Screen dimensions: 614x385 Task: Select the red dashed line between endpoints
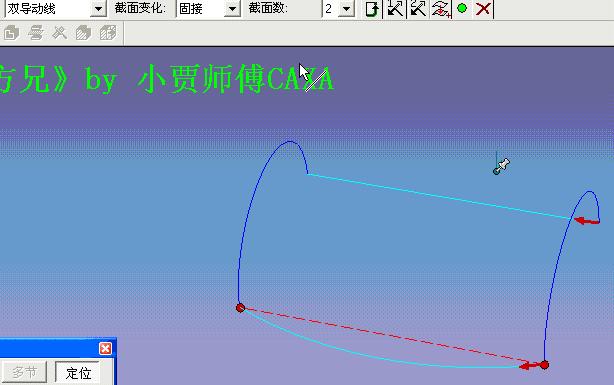click(x=392, y=336)
